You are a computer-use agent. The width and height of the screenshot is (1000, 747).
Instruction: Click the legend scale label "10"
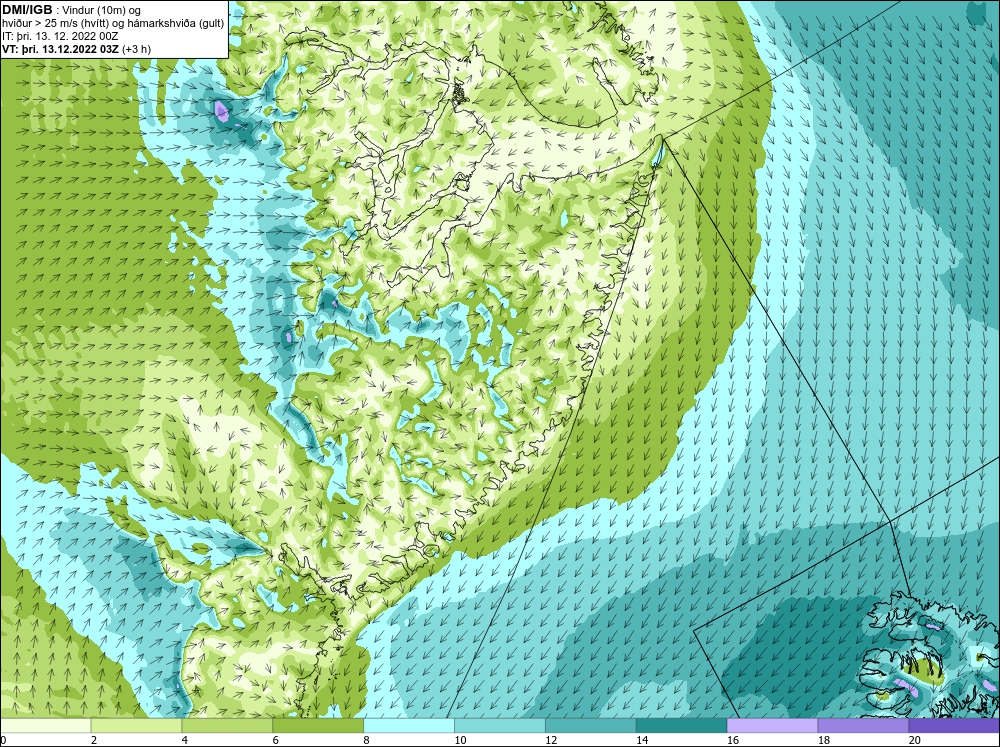click(x=460, y=740)
